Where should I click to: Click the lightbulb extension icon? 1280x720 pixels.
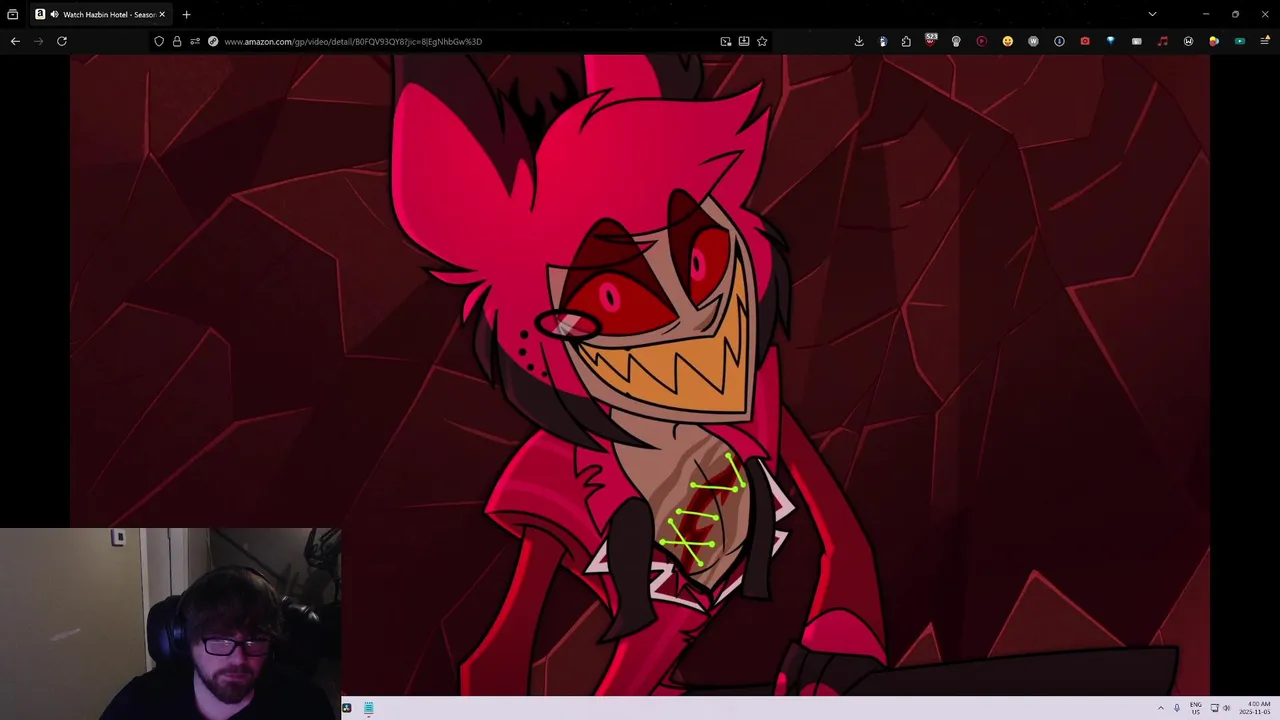pyautogui.click(x=956, y=41)
